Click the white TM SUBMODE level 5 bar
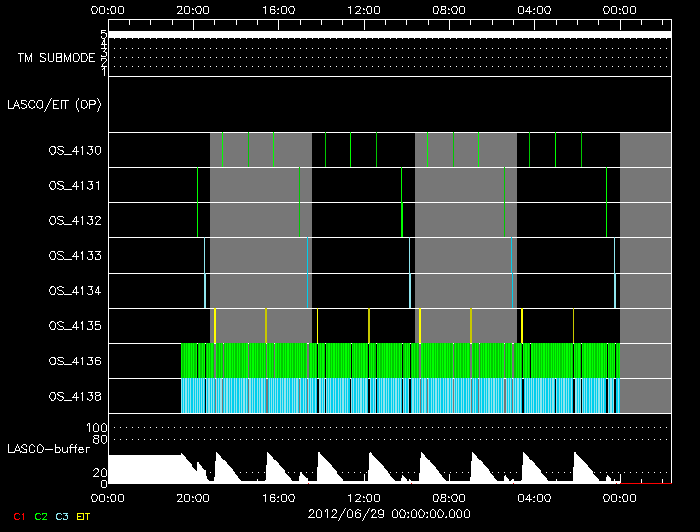The width and height of the screenshot is (700, 532). 390,35
